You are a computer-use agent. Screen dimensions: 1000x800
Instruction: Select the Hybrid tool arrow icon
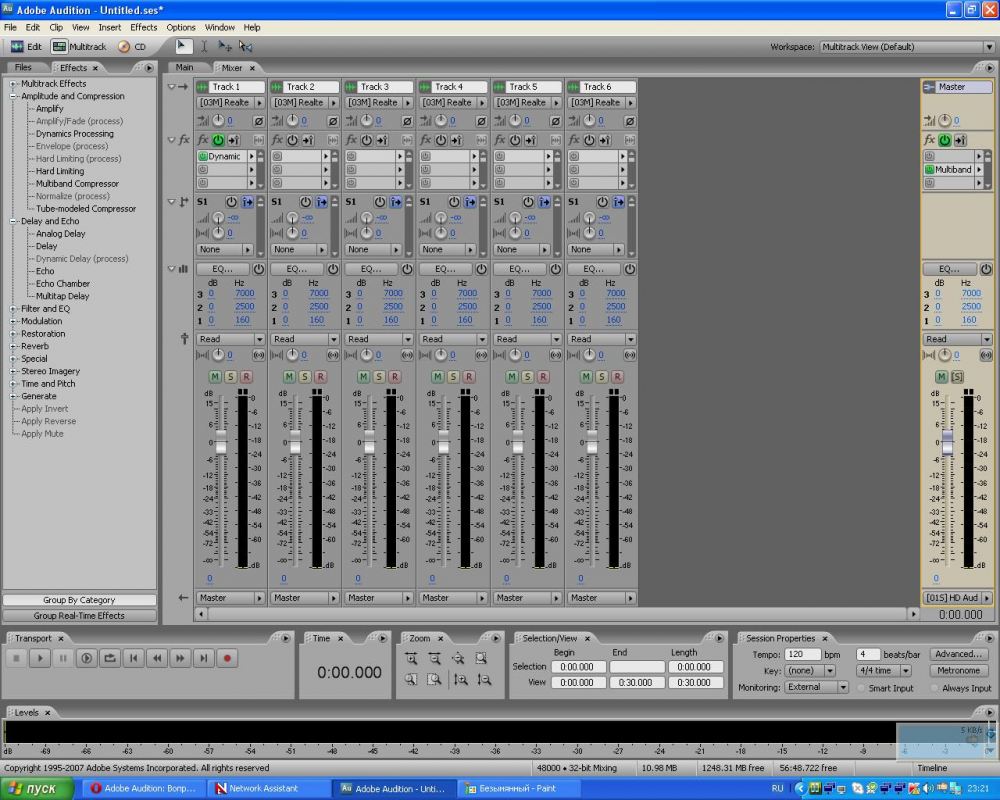pos(183,46)
